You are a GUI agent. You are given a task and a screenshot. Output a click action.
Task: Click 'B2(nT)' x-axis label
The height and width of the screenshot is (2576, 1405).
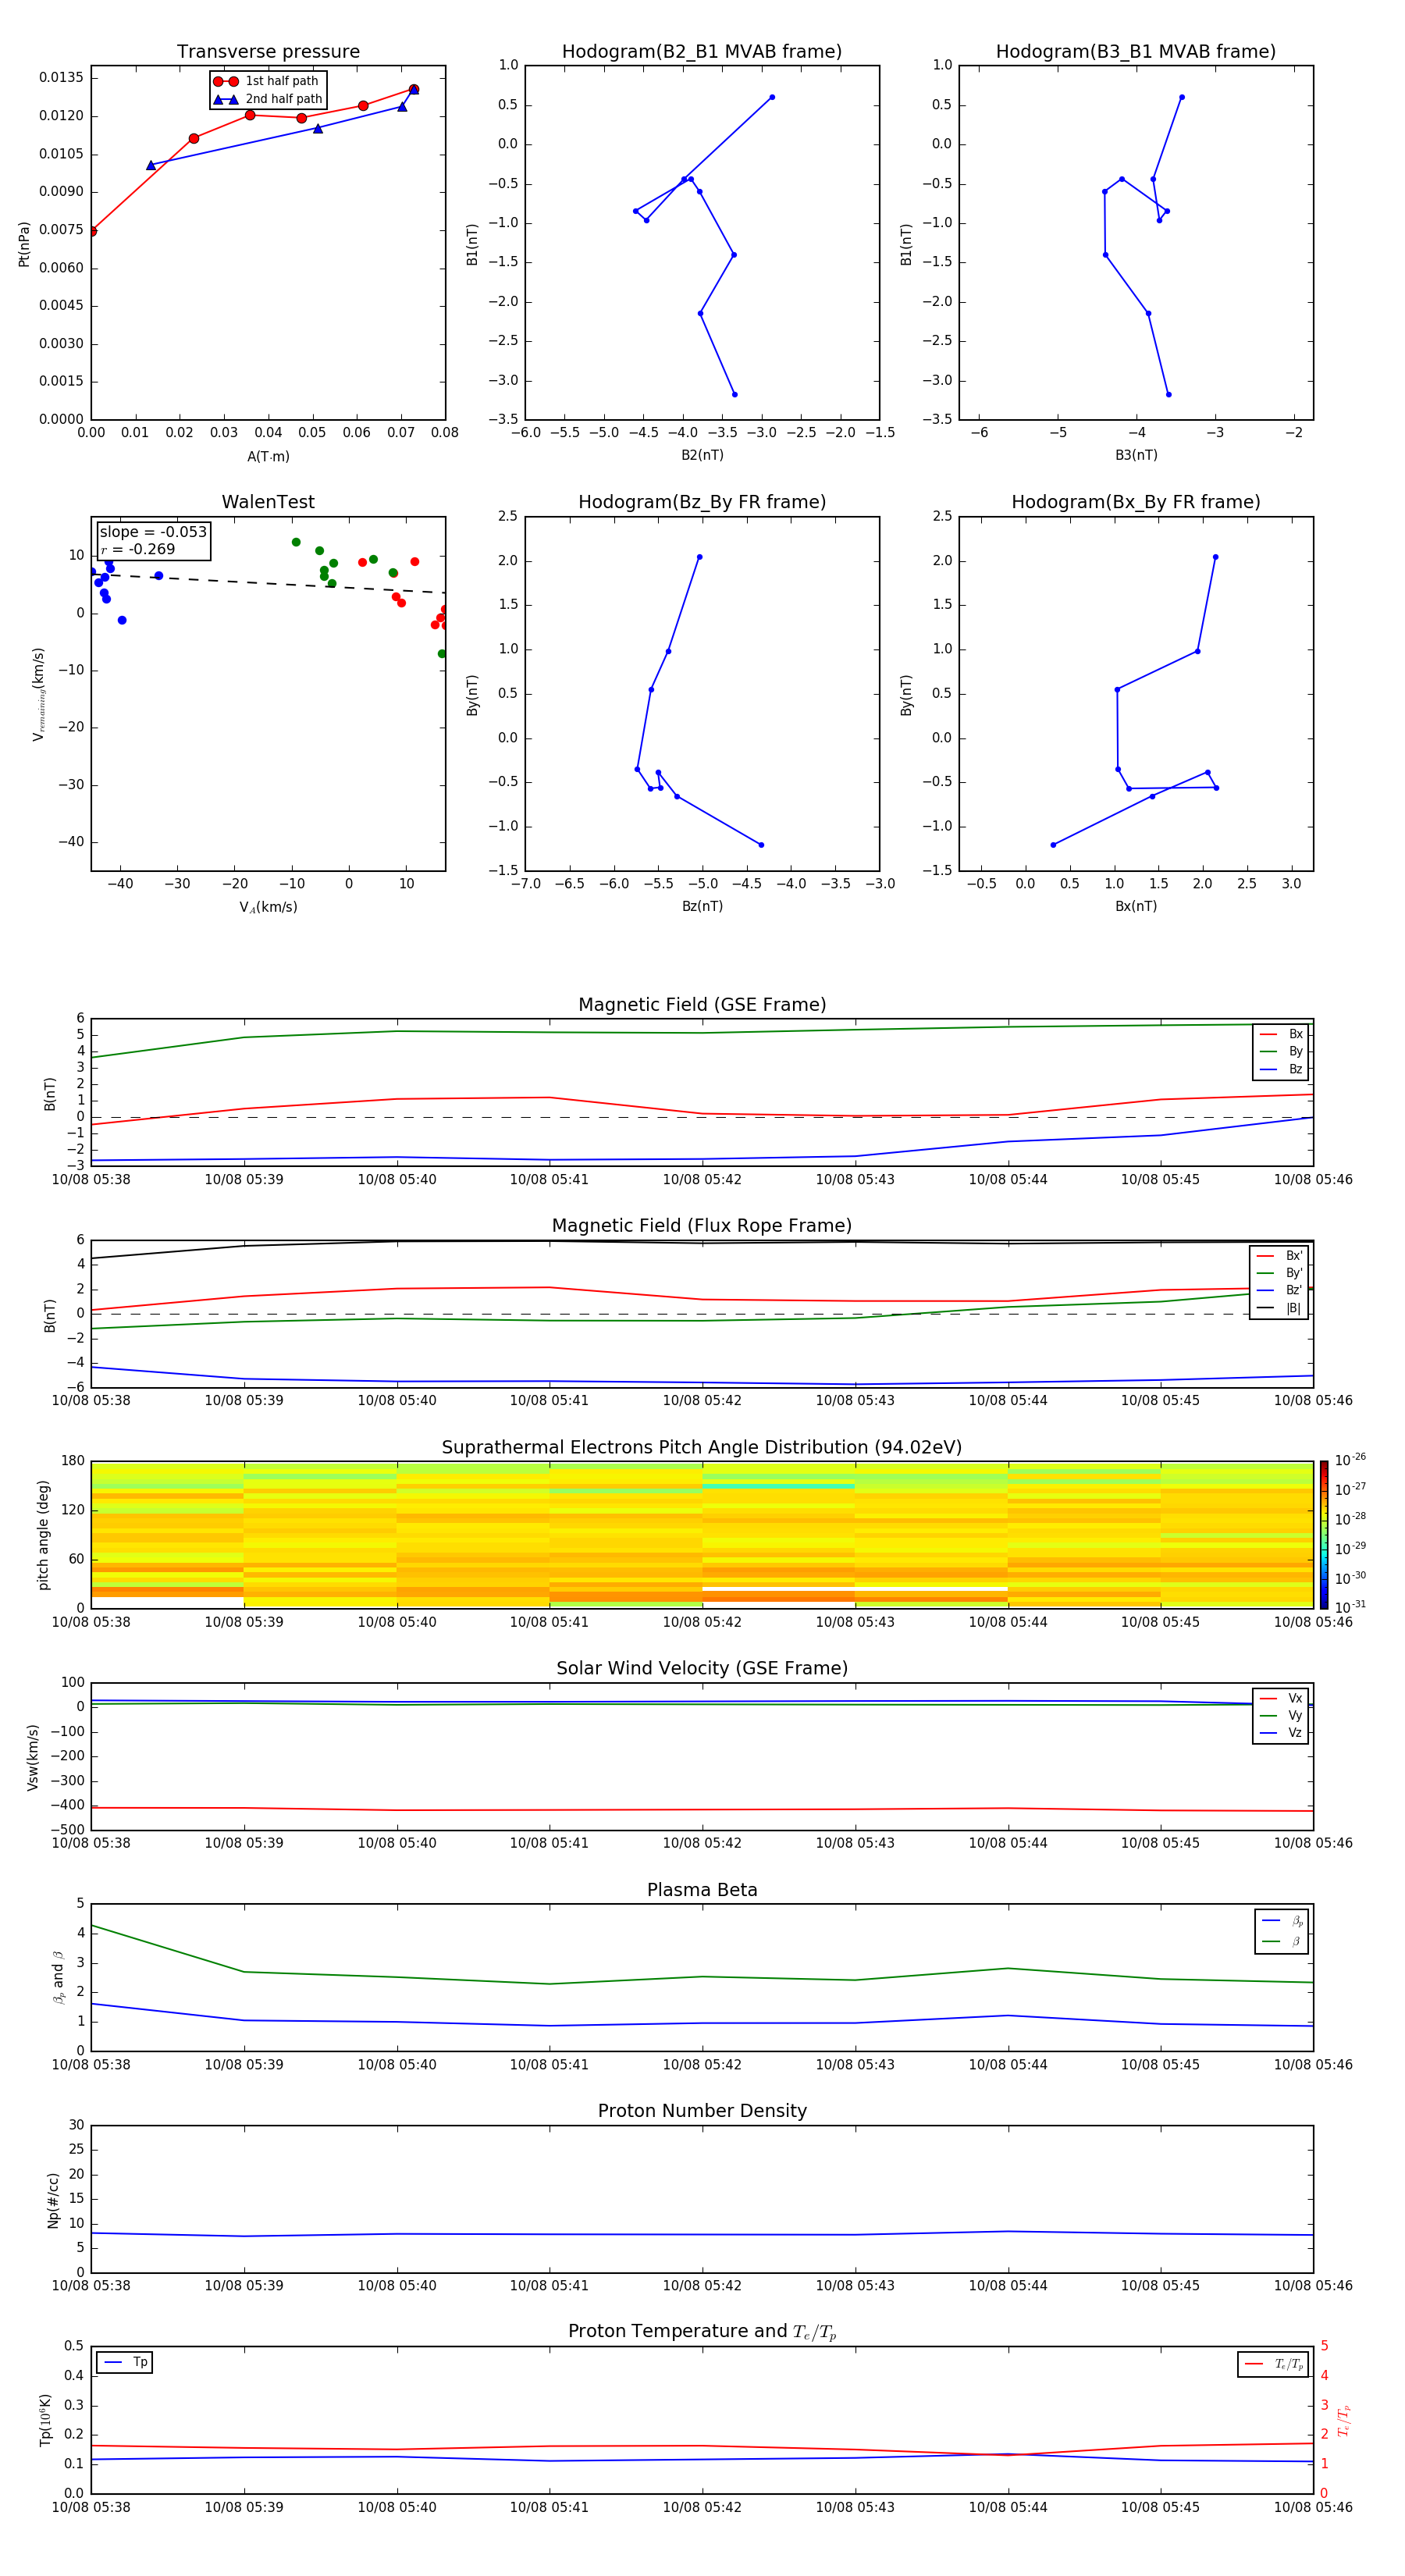[702, 455]
